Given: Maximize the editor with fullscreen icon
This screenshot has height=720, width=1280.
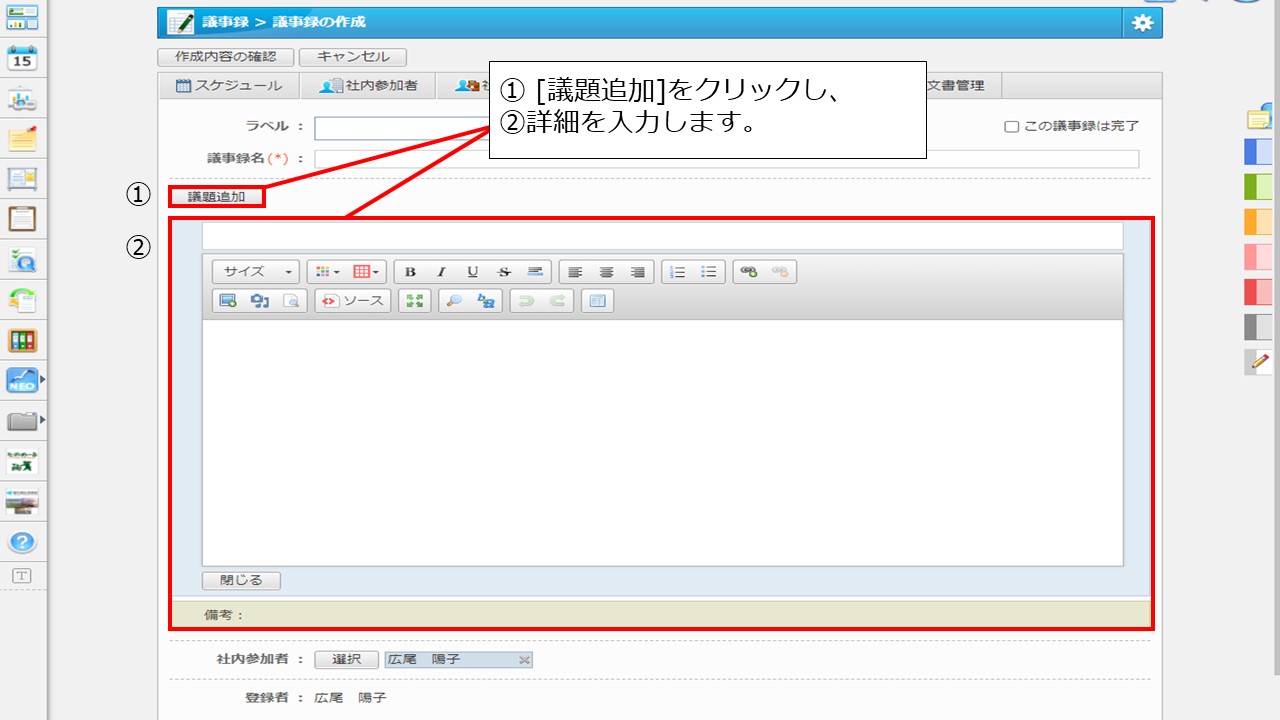Looking at the screenshot, I should click(x=414, y=301).
